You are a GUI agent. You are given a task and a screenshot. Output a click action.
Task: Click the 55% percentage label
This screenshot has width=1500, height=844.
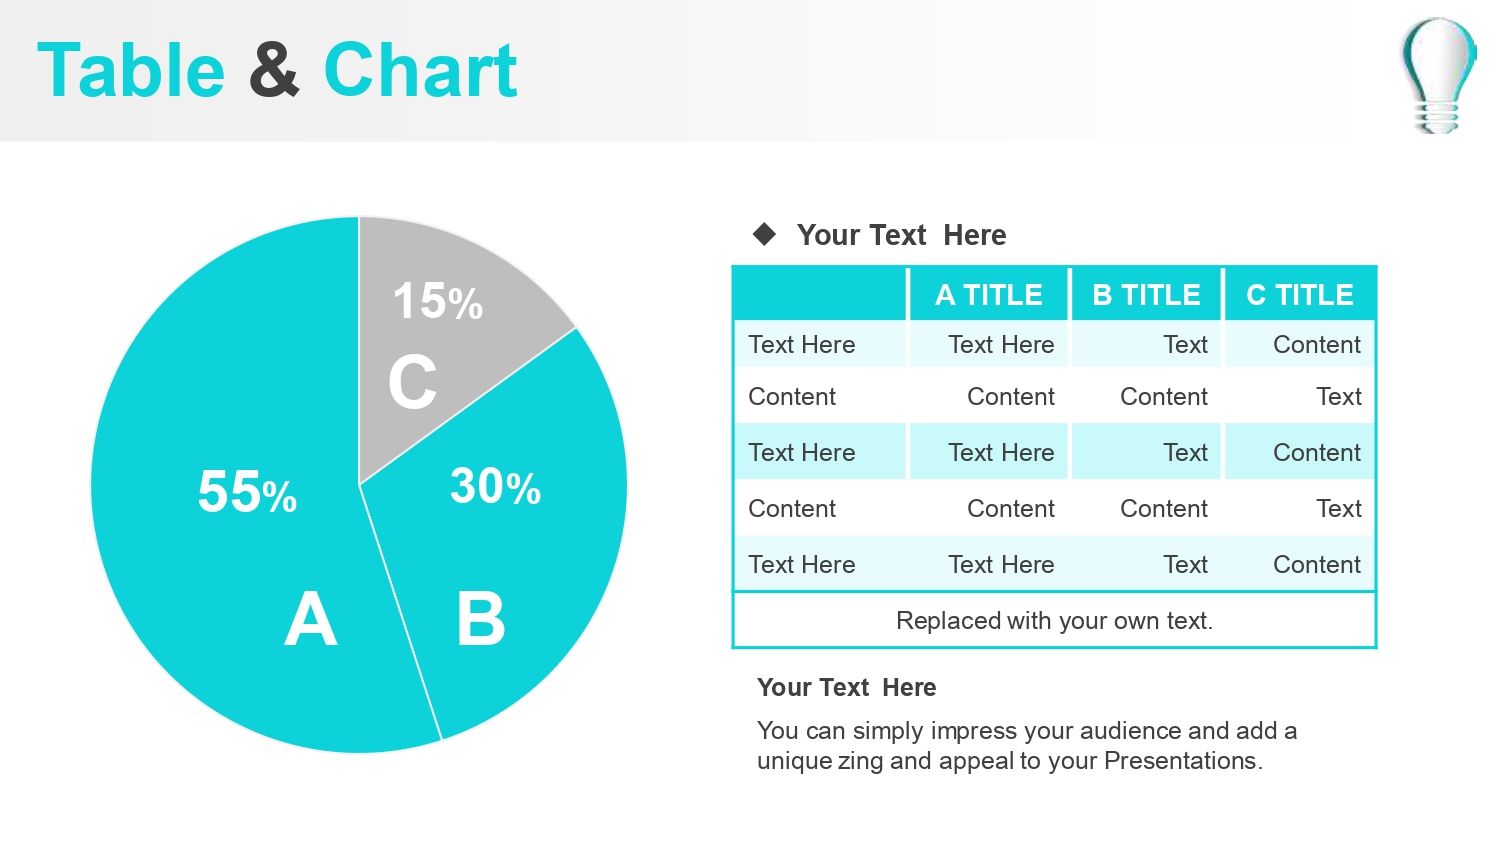(247, 492)
